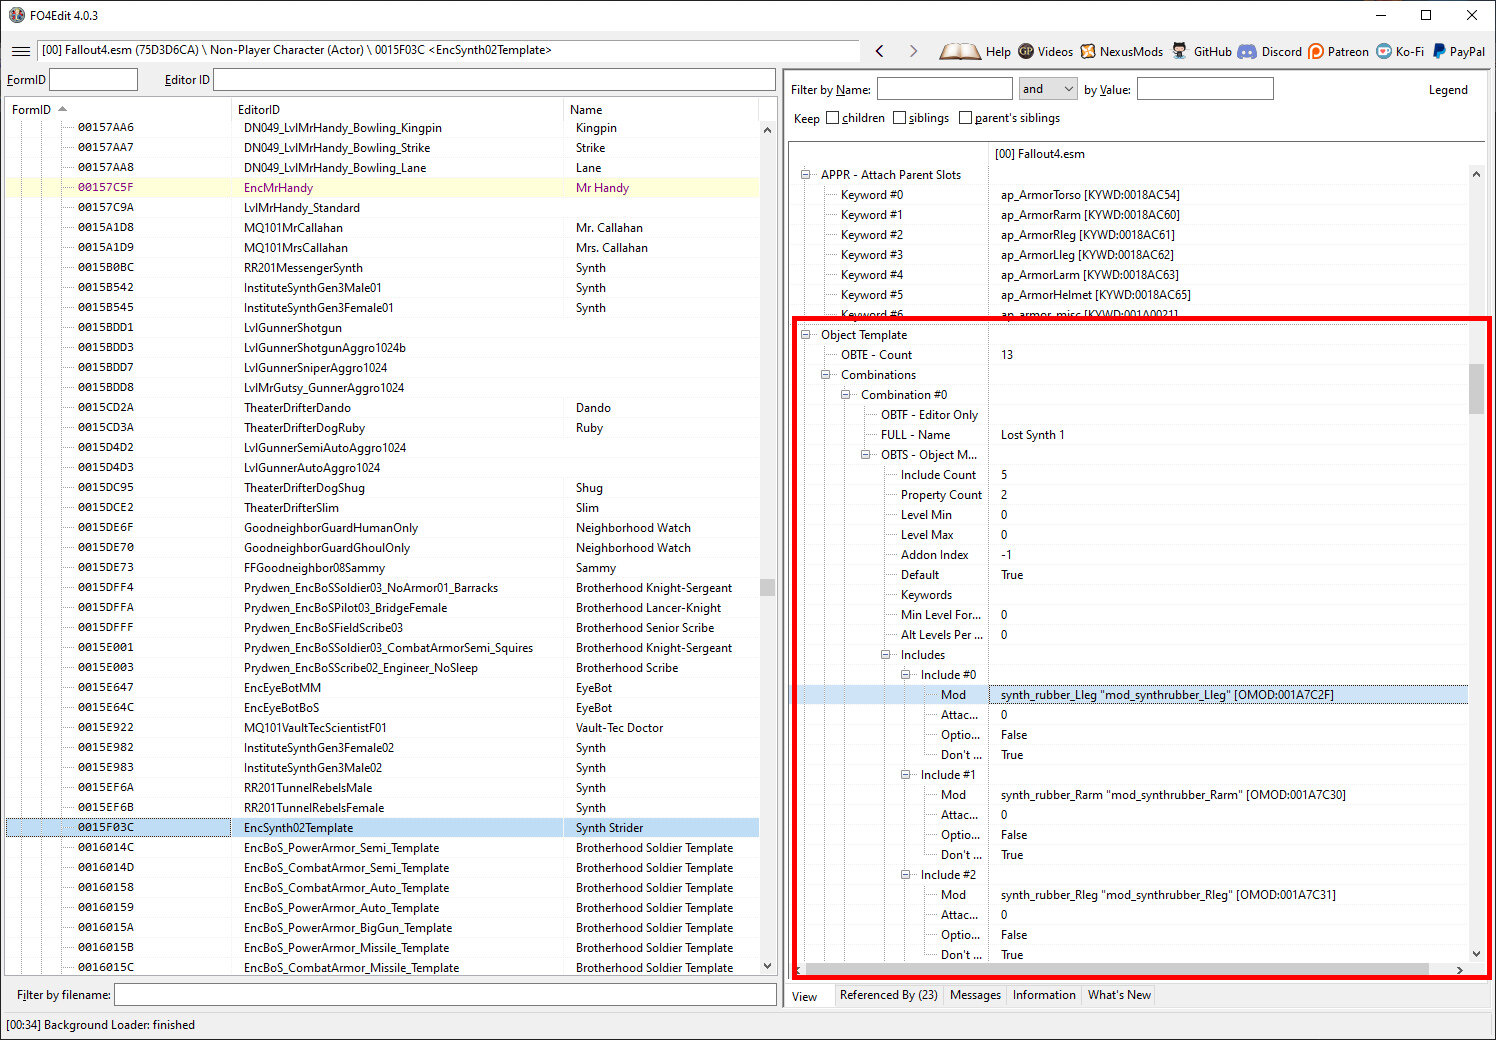Image resolution: width=1496 pixels, height=1040 pixels.
Task: Select EncBoS_PowerArmor_Semi_Template record row
Action: coord(383,847)
